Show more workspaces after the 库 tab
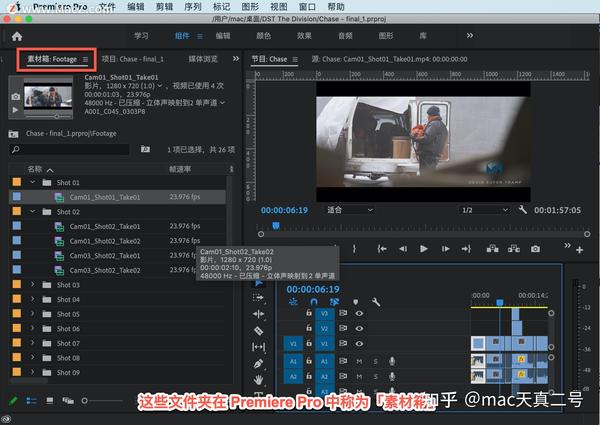The width and height of the screenshot is (600, 425). (470, 36)
